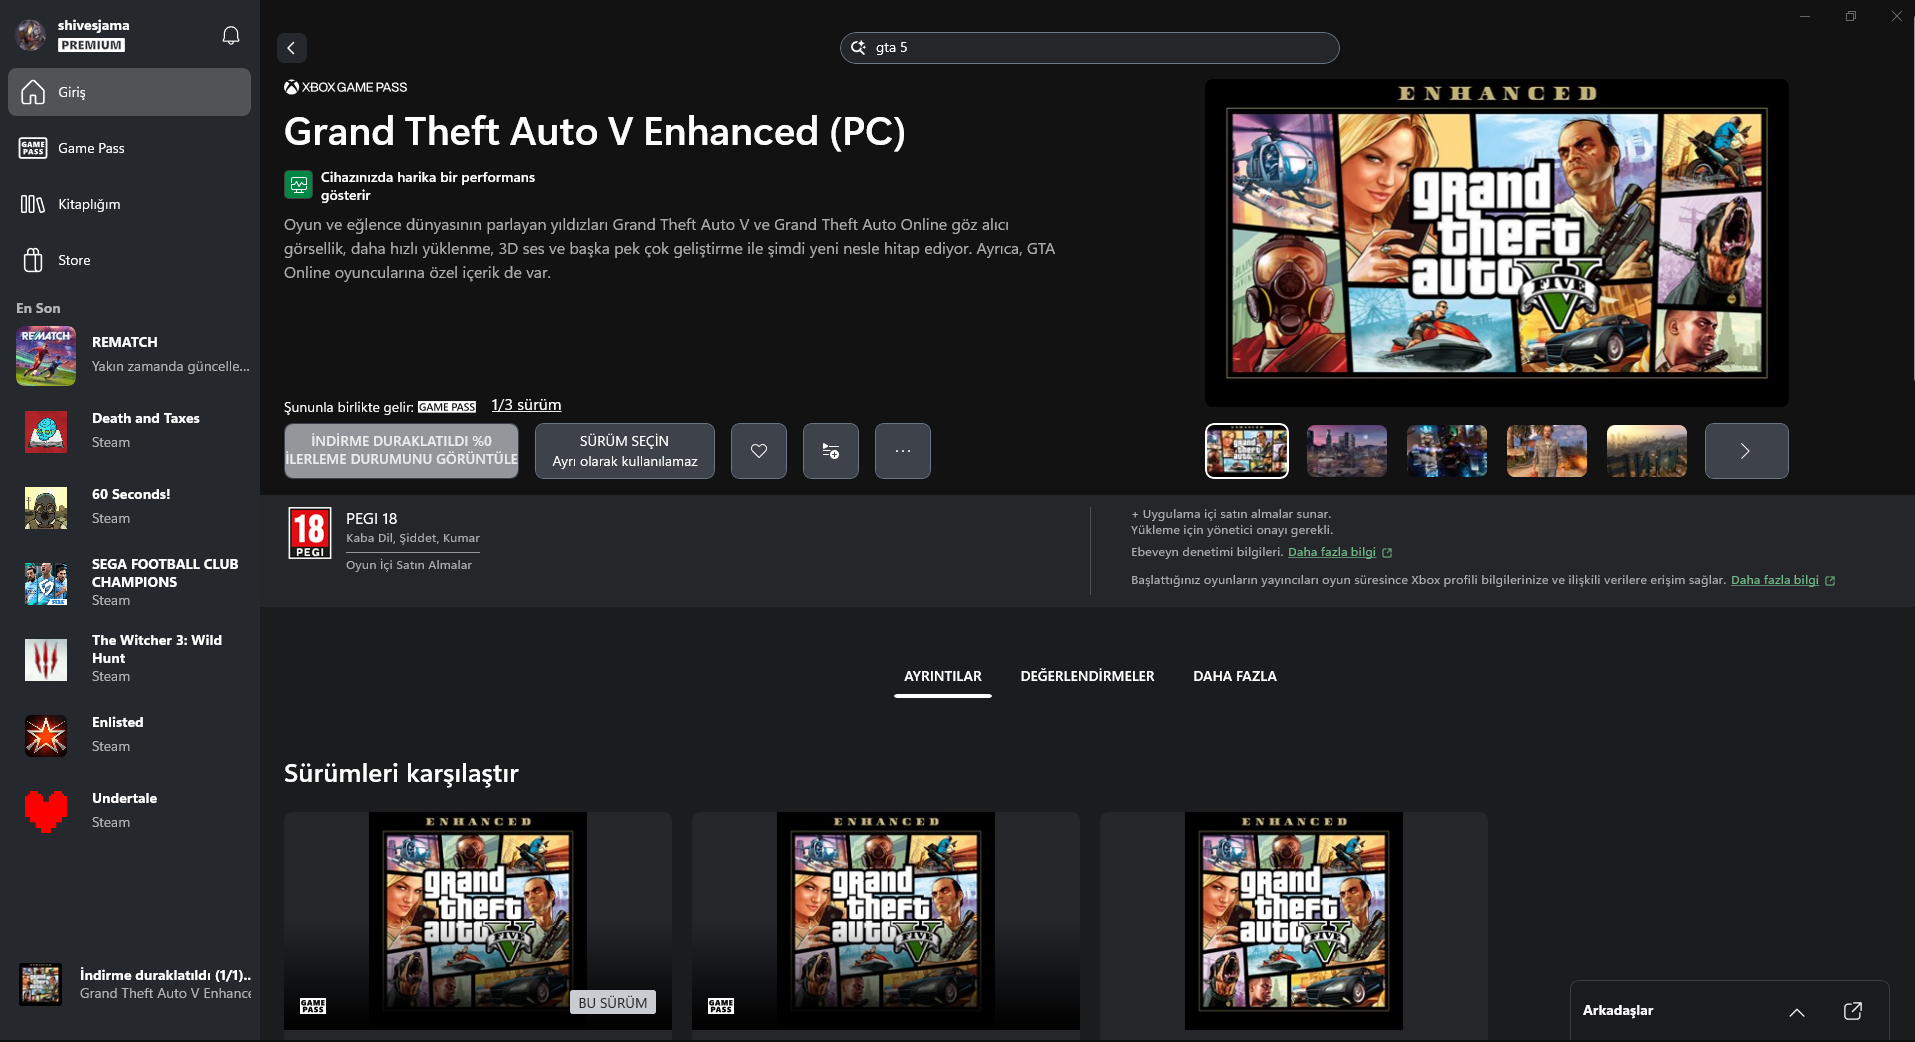Click the Game Pass badge beside Şununla birlikte gelir
The height and width of the screenshot is (1042, 1915).
click(x=447, y=407)
